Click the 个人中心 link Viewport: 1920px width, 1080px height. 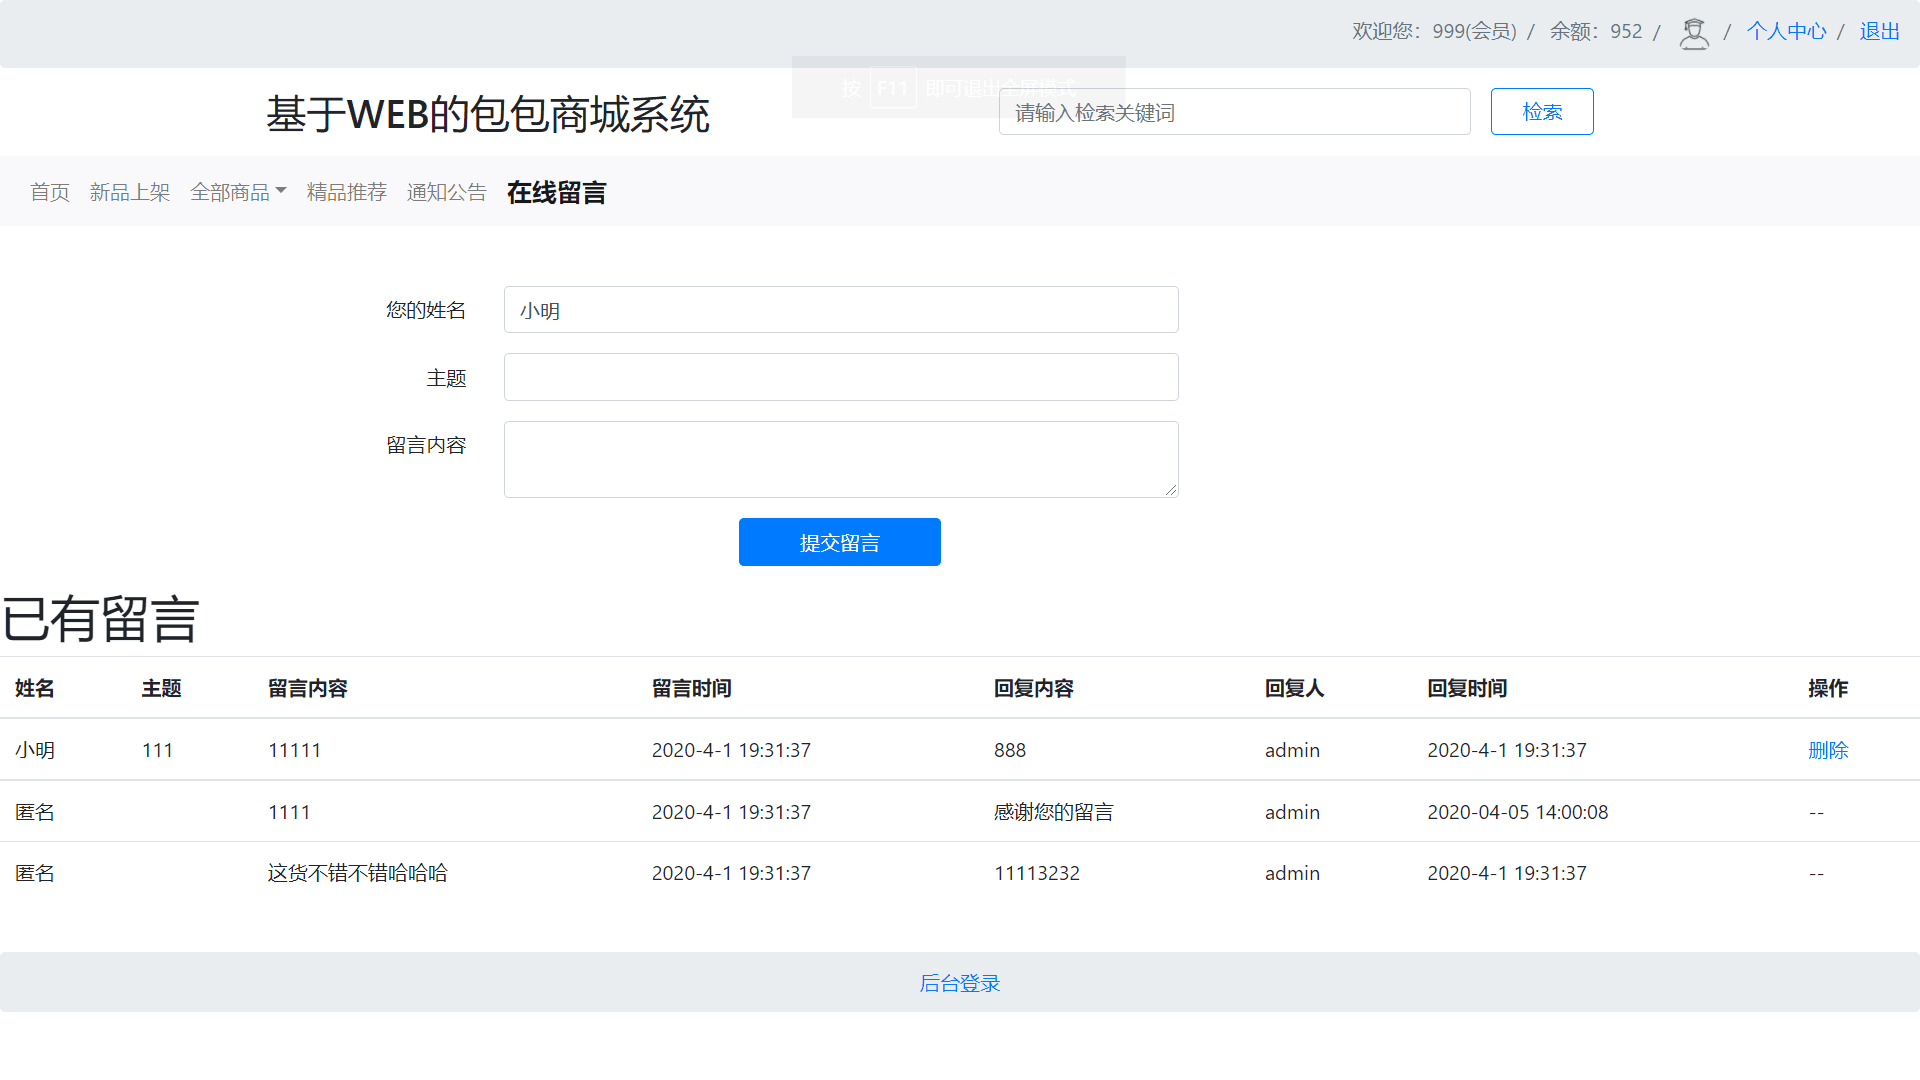click(x=1786, y=31)
